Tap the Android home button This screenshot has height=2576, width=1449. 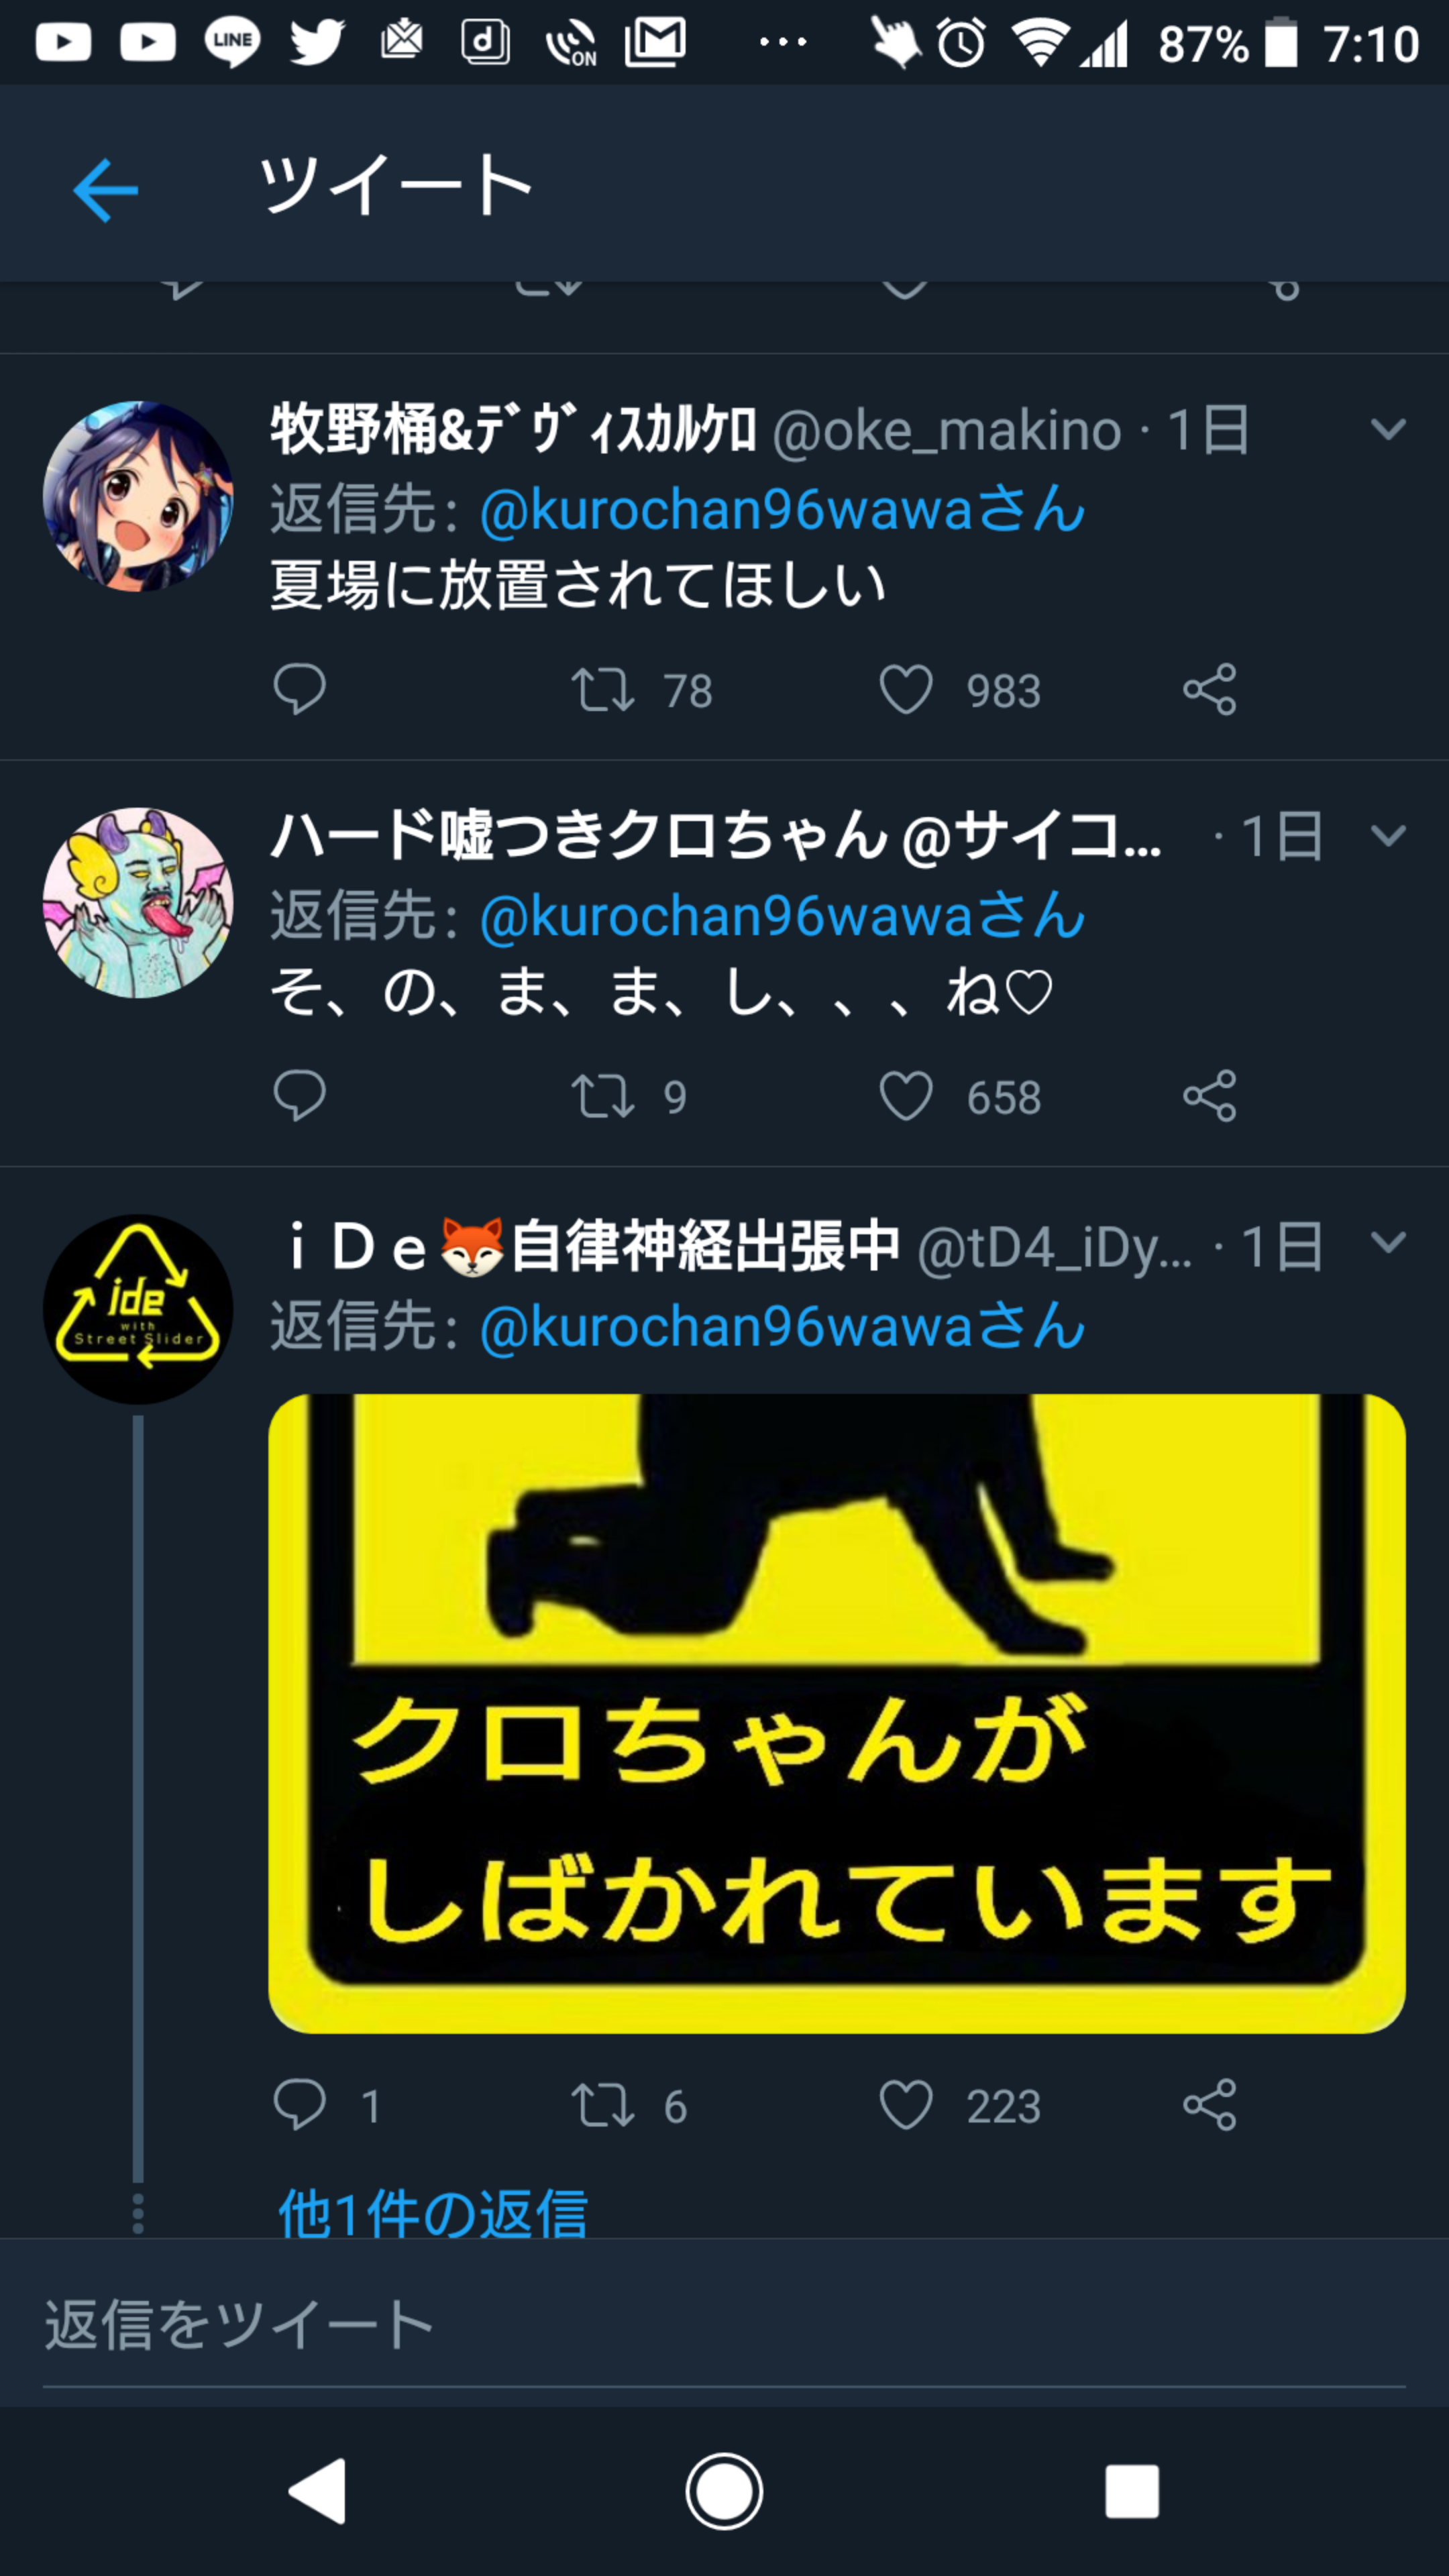(724, 2491)
